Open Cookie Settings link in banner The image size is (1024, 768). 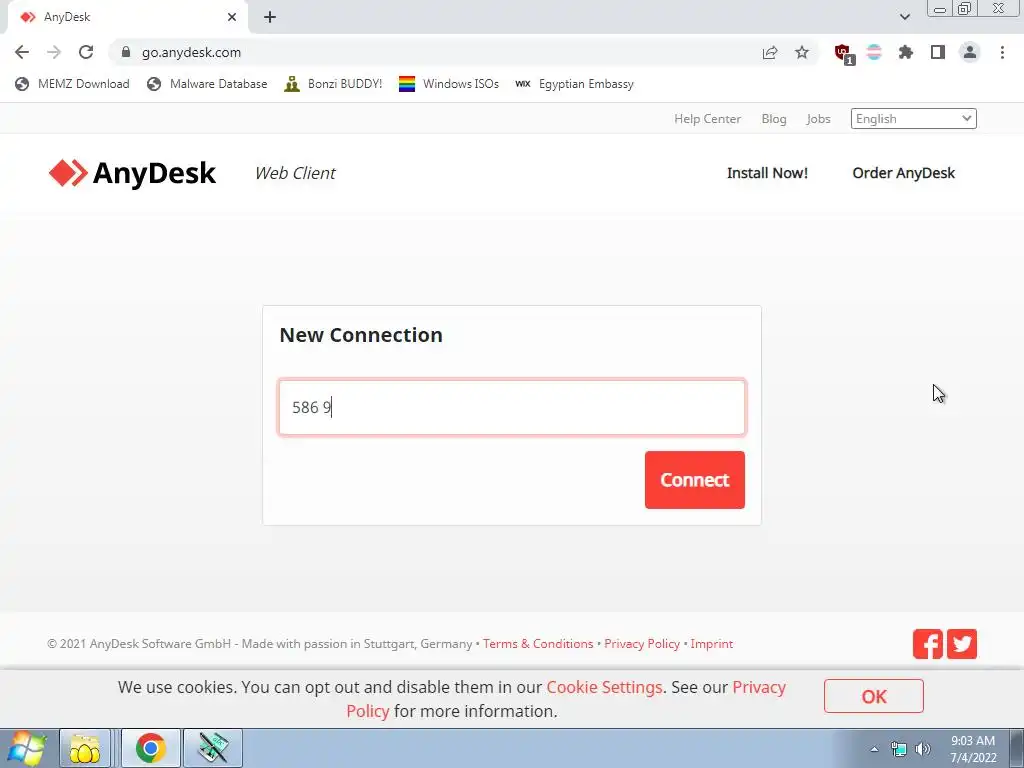click(604, 688)
